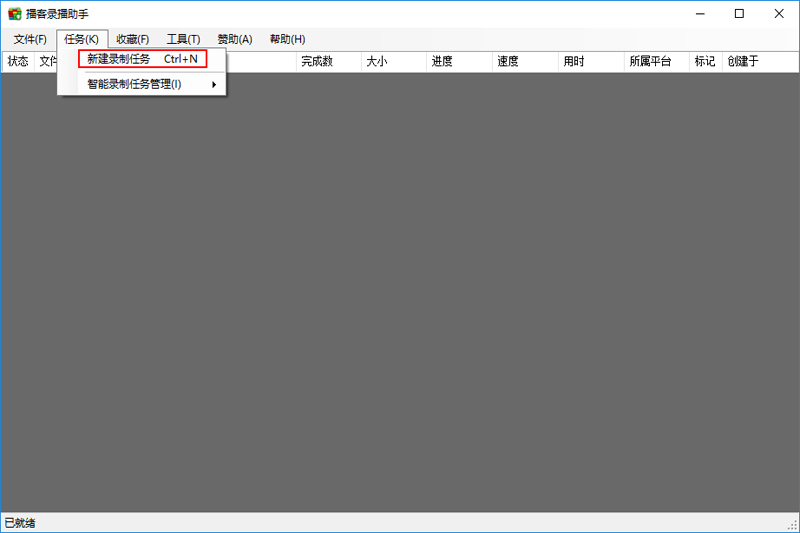Open the 帮助(H) menu

click(x=287, y=39)
